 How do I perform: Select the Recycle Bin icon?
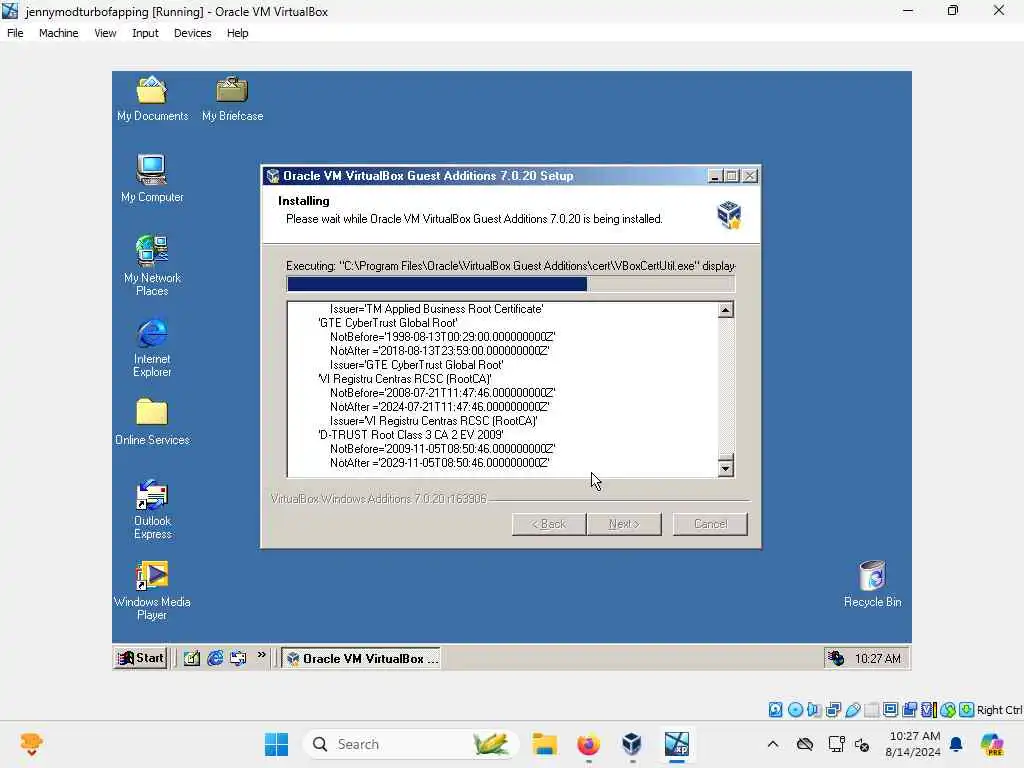pyautogui.click(x=872, y=584)
